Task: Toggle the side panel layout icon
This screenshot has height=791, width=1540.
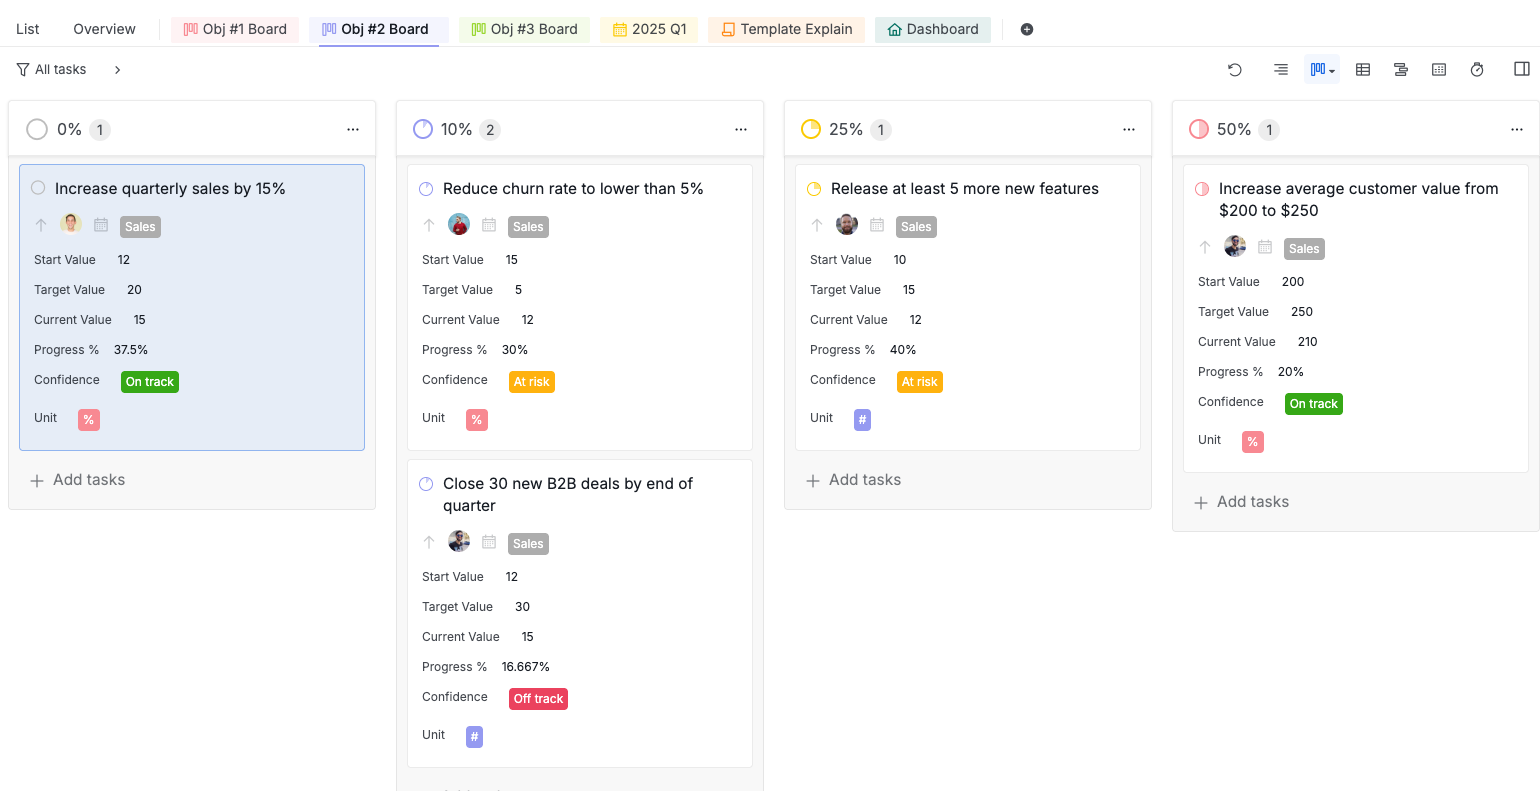Action: [x=1522, y=69]
